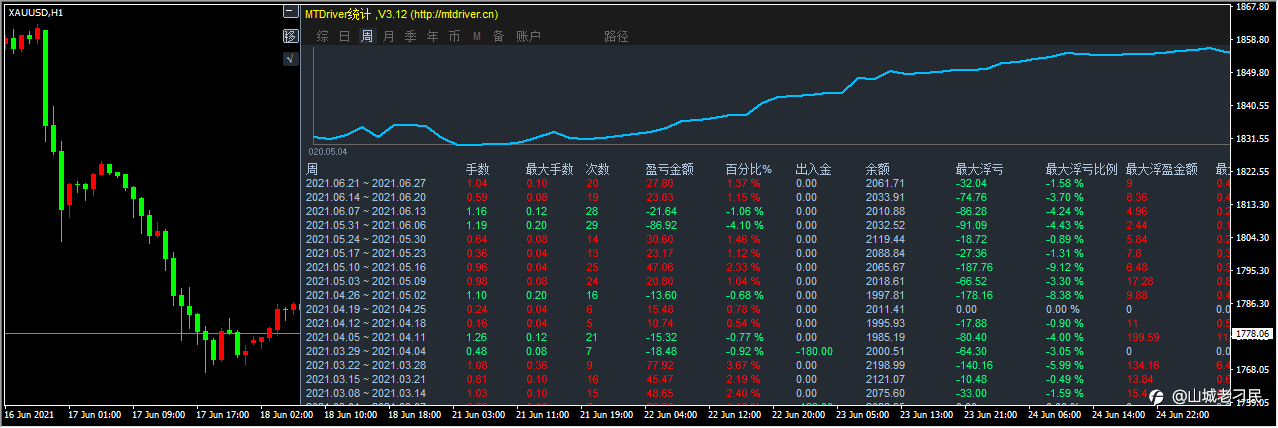
Task: Collapse the panel with the minus button
Action: (291, 13)
